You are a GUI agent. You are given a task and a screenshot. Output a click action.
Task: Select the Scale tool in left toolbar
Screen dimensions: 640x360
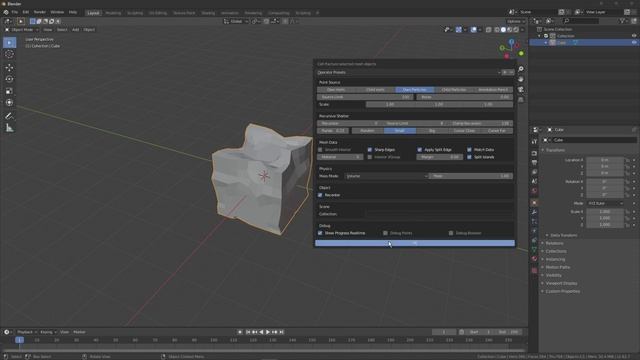click(9, 91)
